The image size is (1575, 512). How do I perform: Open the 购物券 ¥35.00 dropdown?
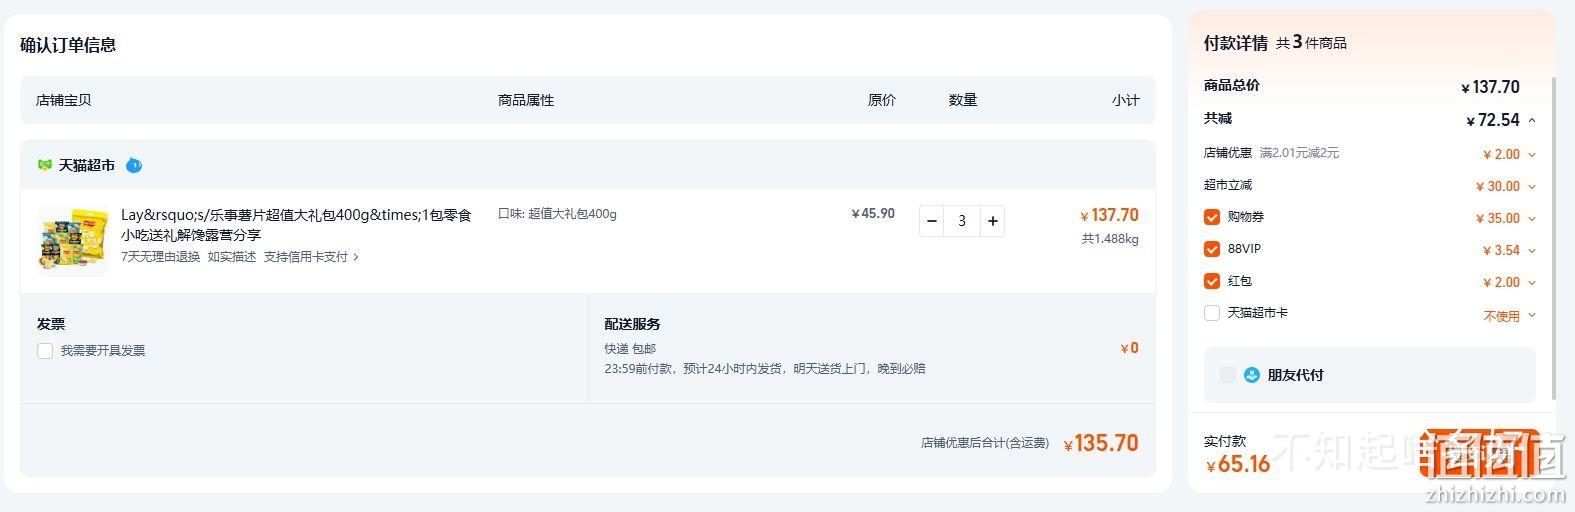(1532, 219)
